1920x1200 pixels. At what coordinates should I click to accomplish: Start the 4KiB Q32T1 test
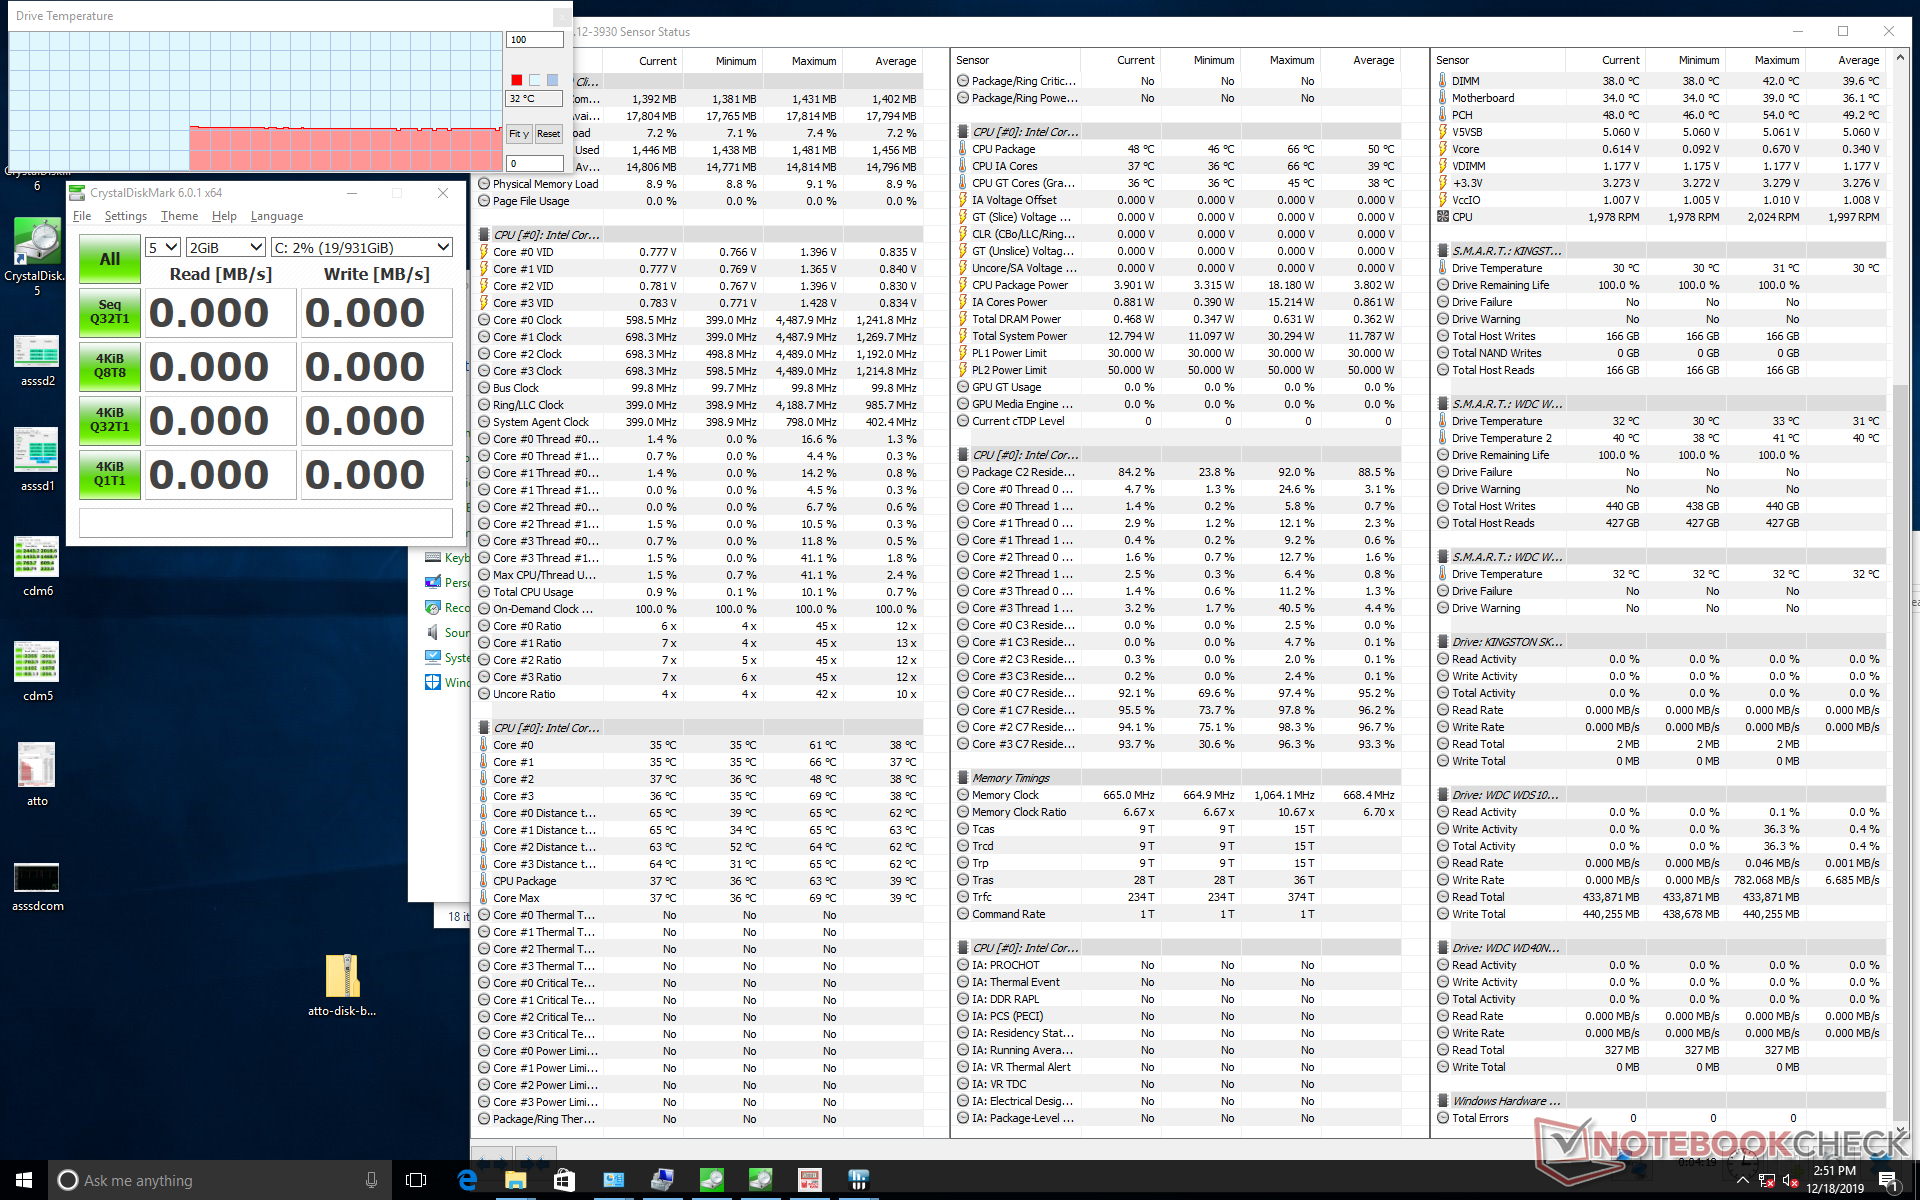pyautogui.click(x=110, y=420)
